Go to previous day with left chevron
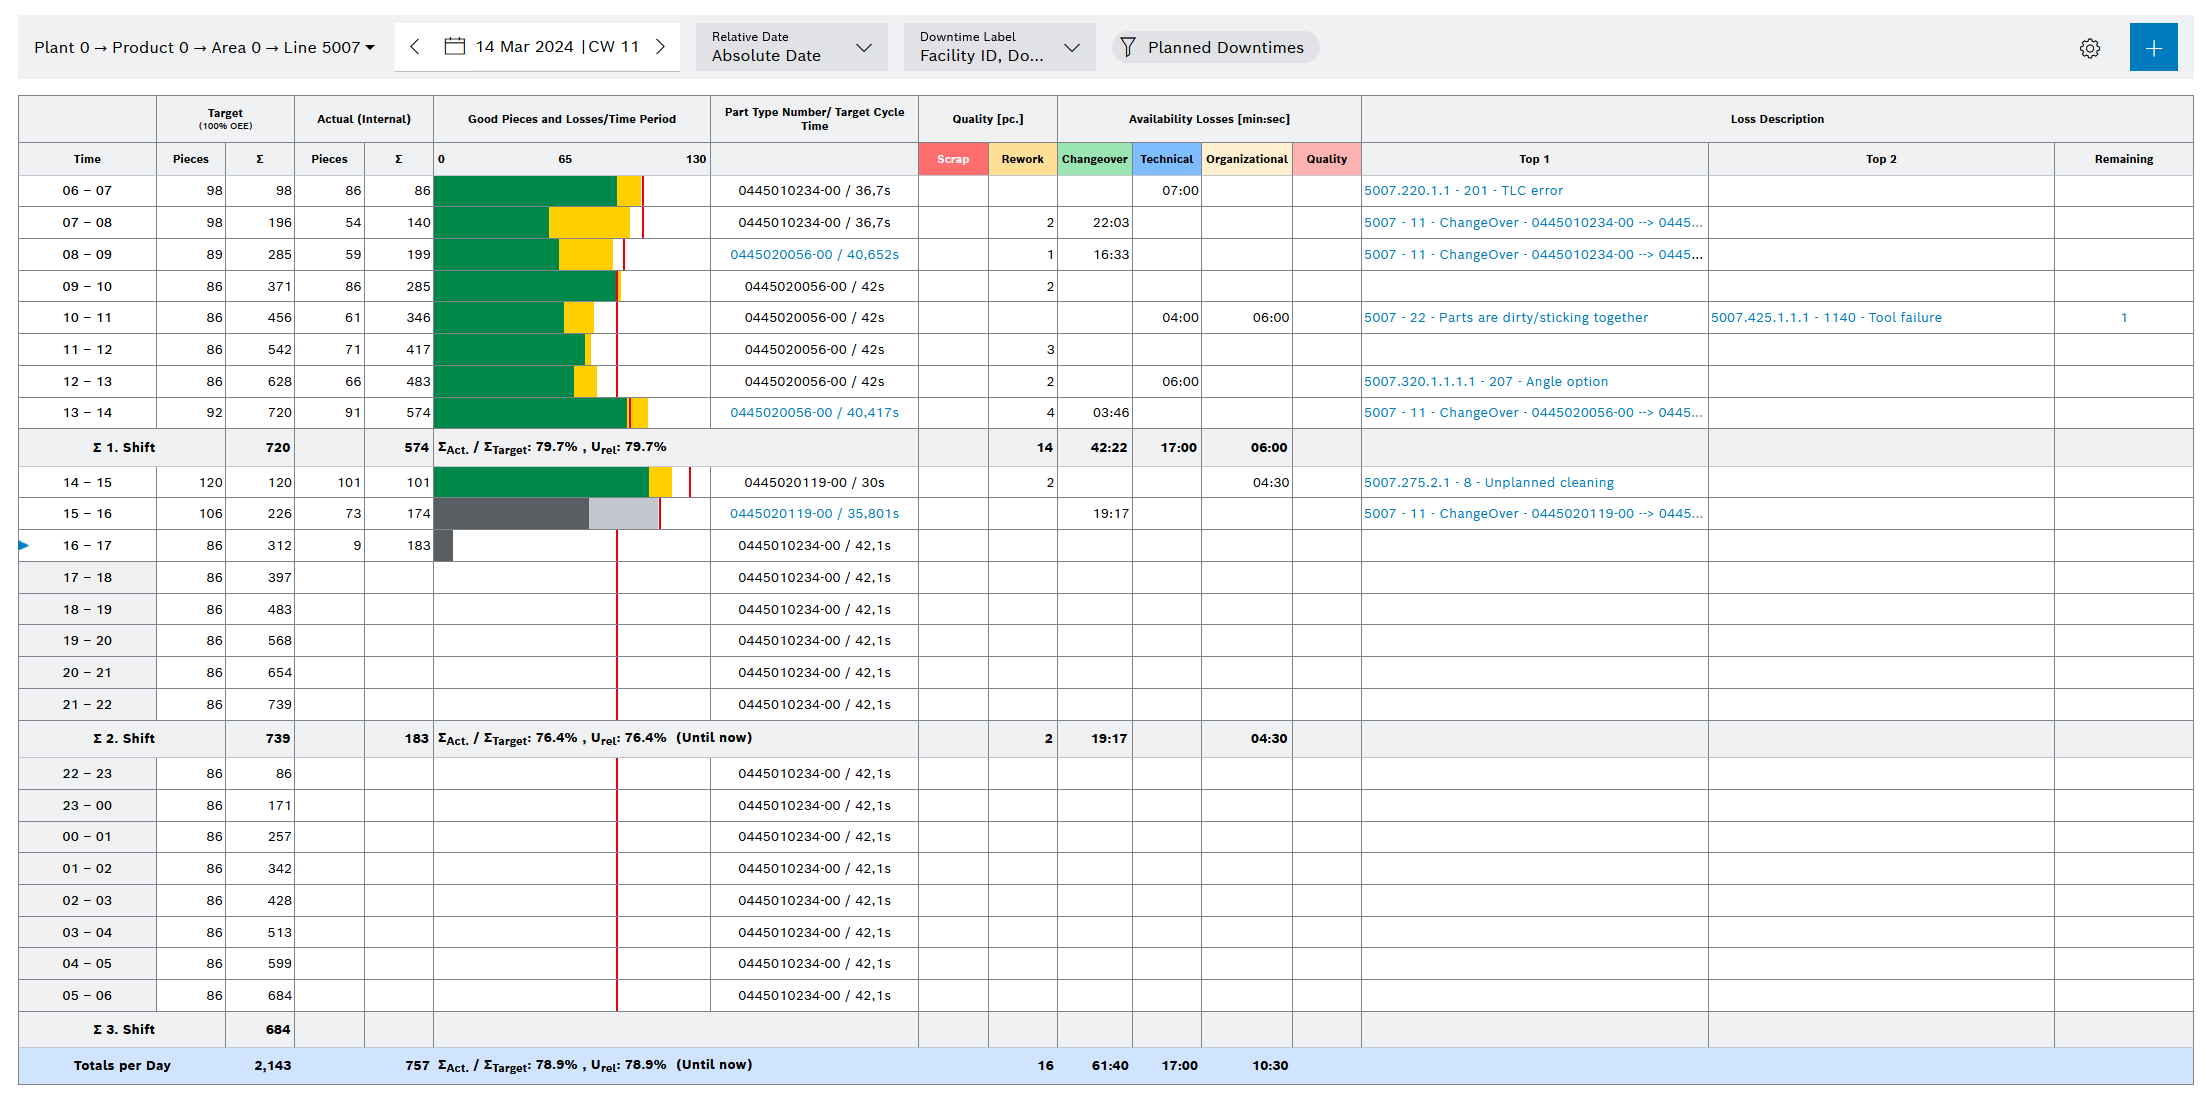 click(415, 47)
